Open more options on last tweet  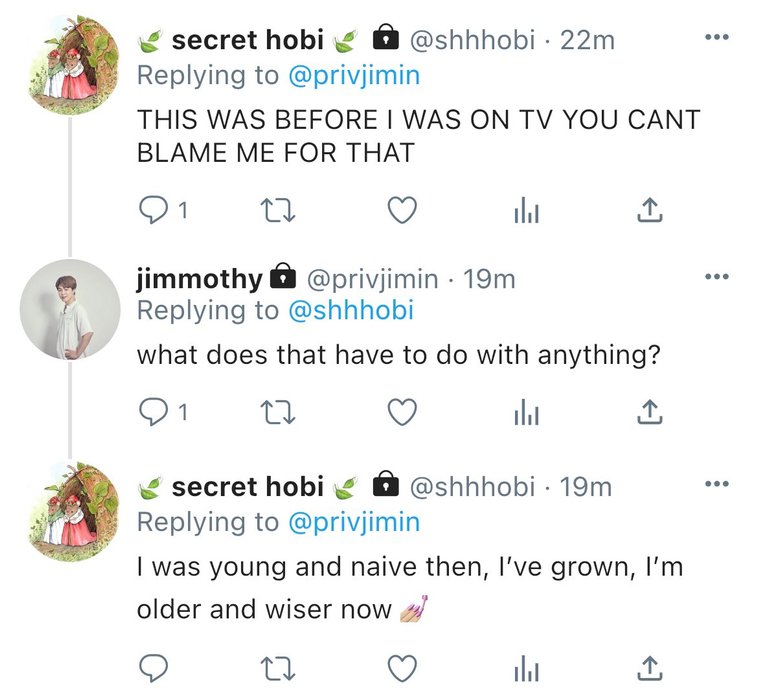click(716, 486)
